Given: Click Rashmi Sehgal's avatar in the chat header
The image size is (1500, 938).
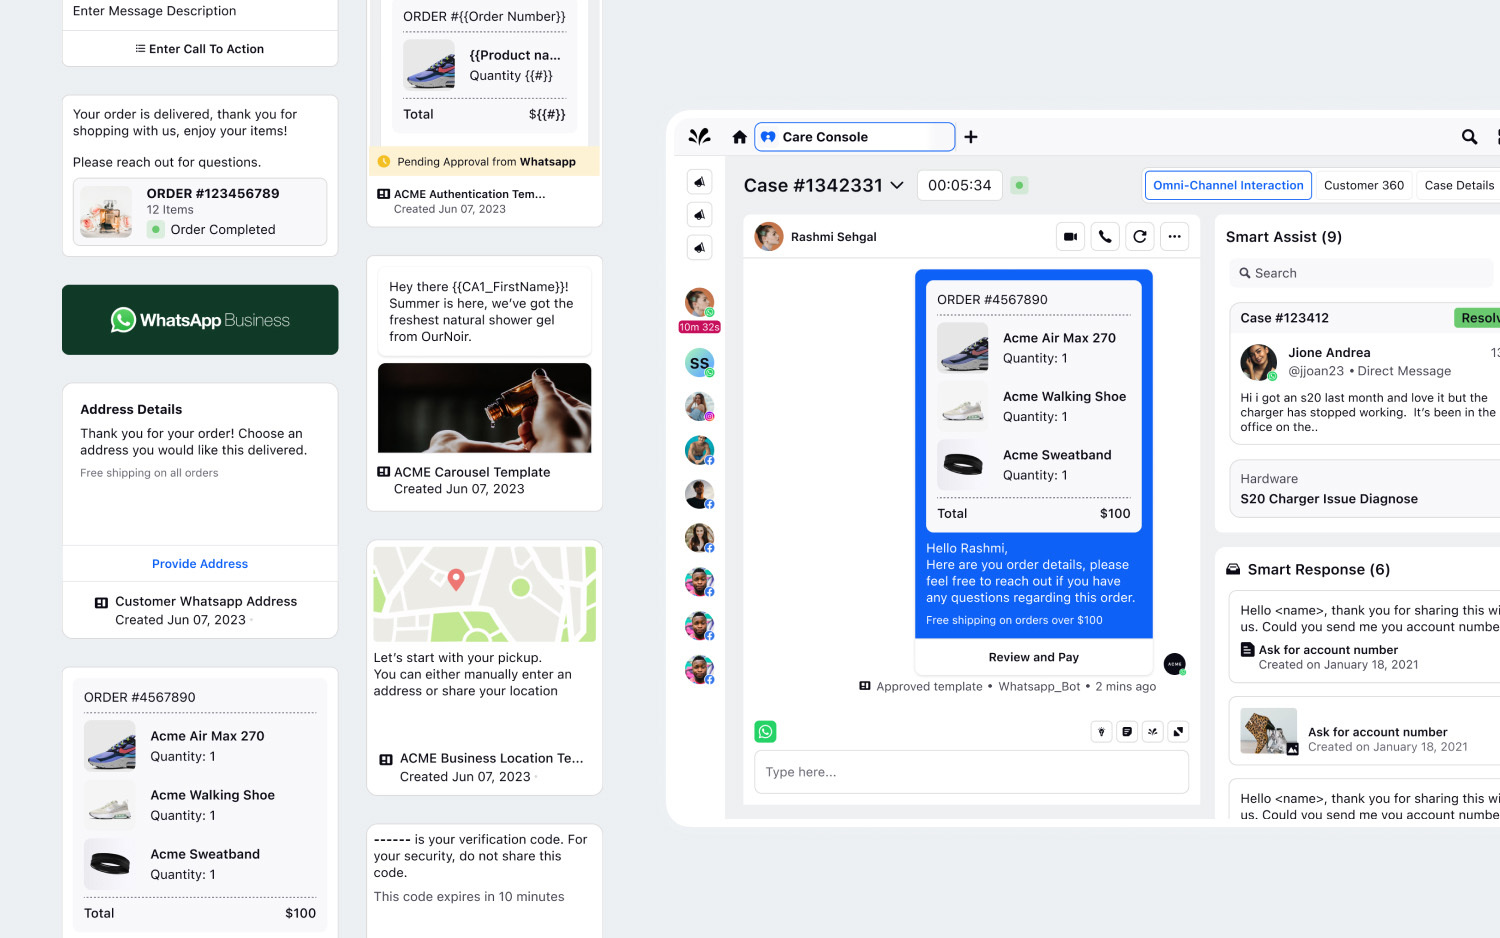Looking at the screenshot, I should 769,237.
